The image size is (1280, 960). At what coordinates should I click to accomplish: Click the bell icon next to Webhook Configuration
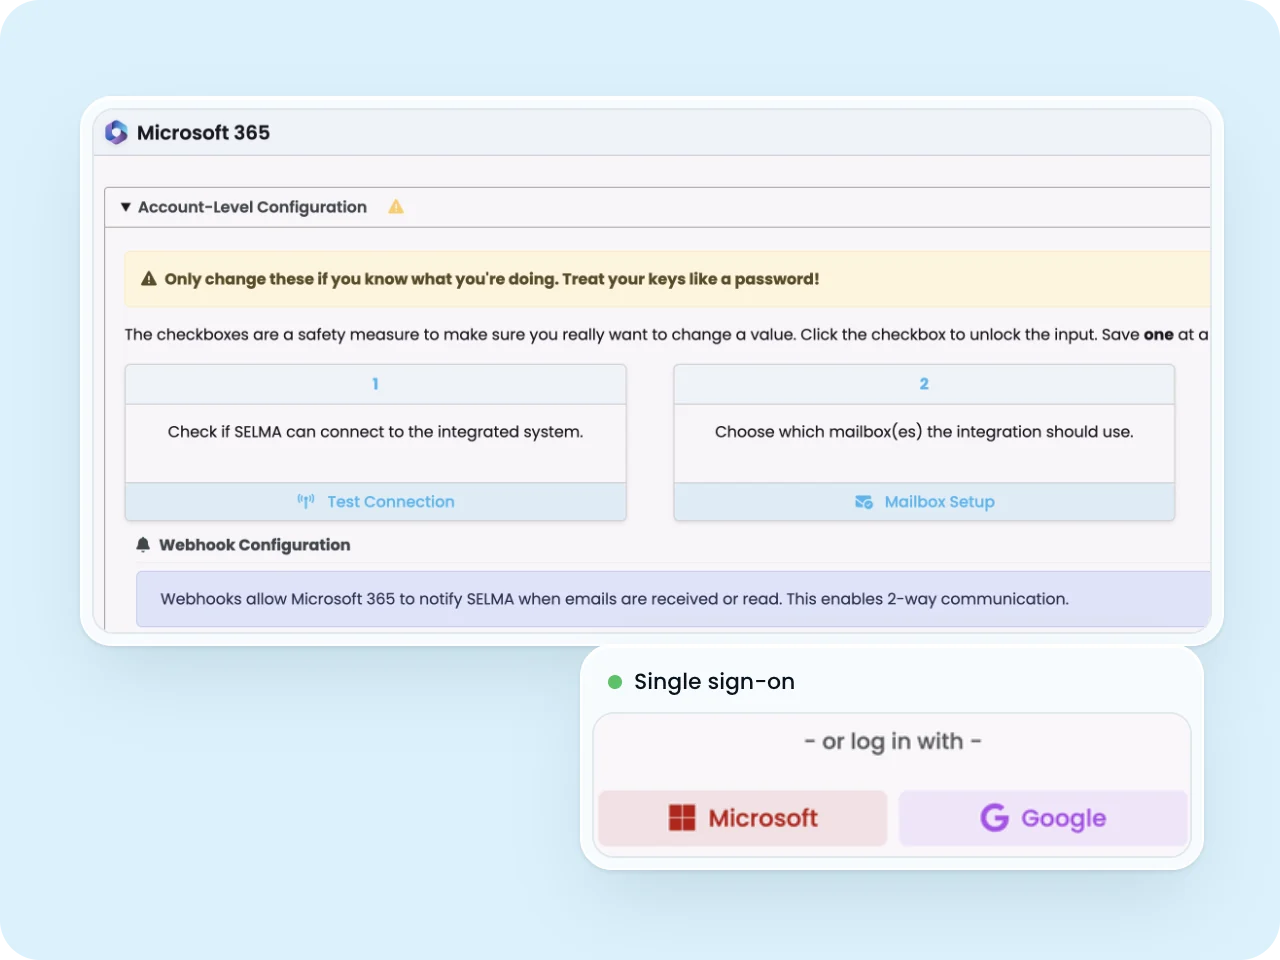coord(143,545)
